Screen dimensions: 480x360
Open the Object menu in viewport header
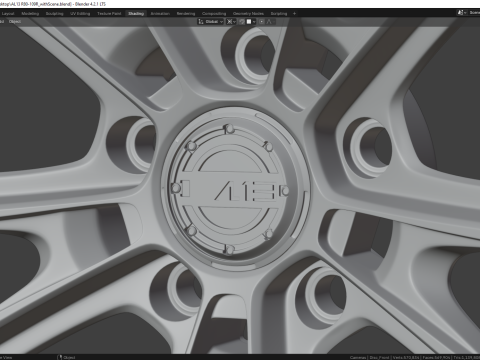pyautogui.click(x=15, y=22)
